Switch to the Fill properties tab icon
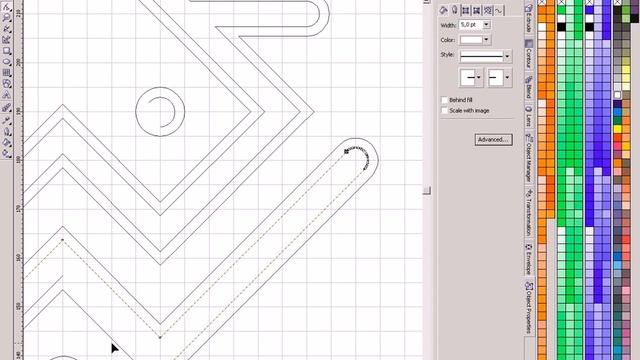Image resolution: width=640 pixels, height=360 pixels. click(x=443, y=11)
